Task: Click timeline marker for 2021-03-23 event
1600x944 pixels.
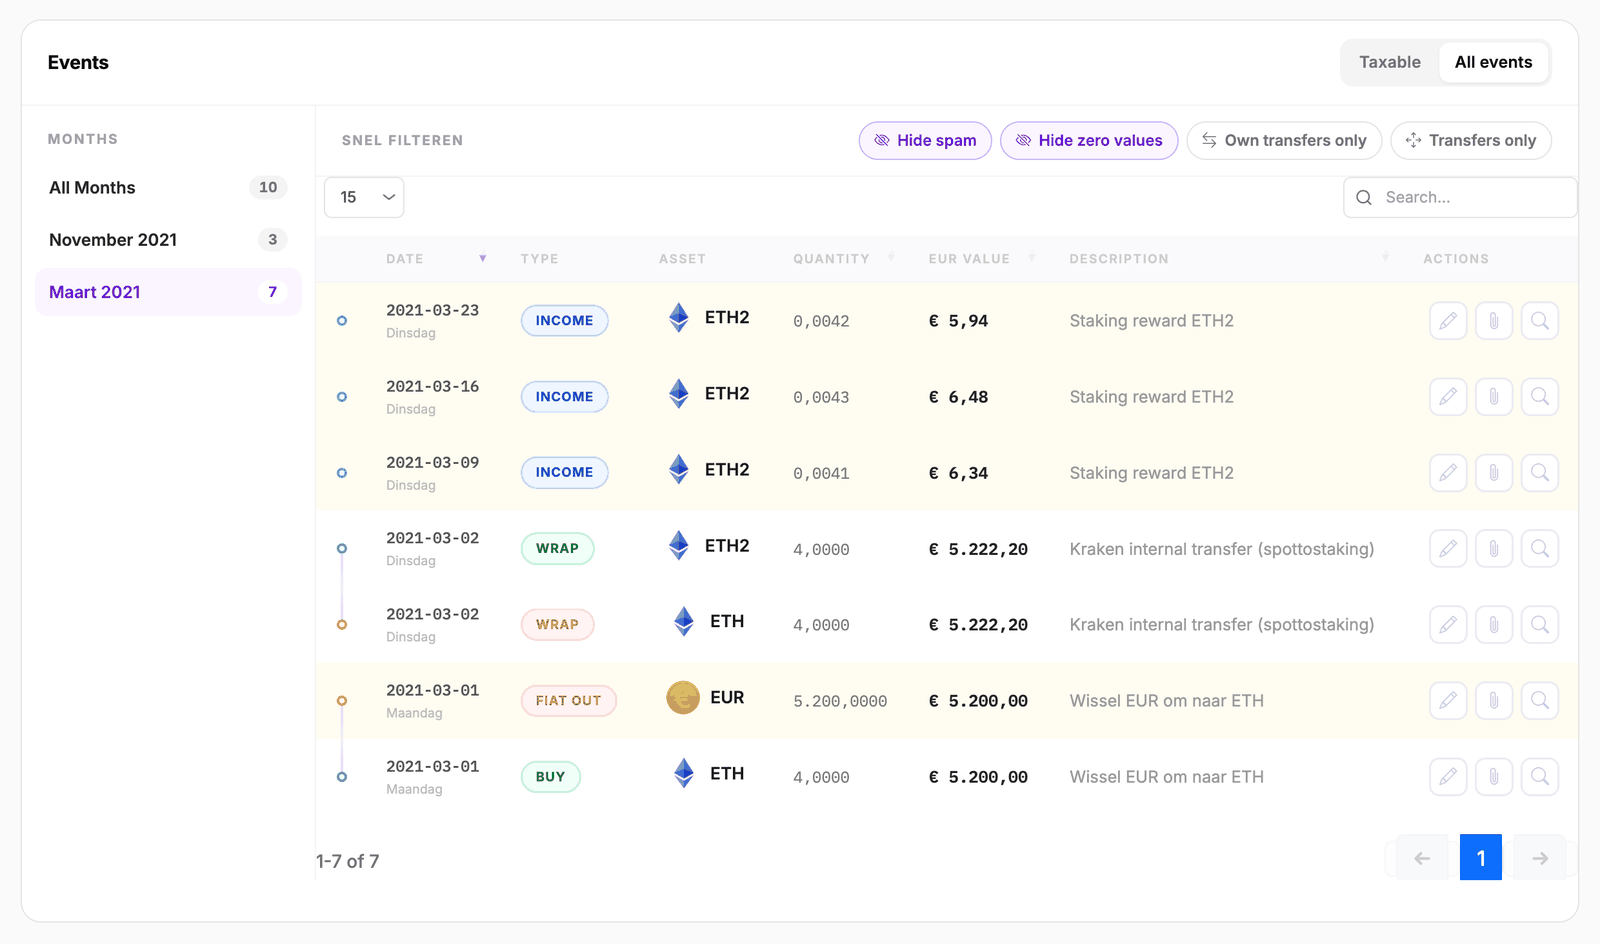Action: point(342,321)
